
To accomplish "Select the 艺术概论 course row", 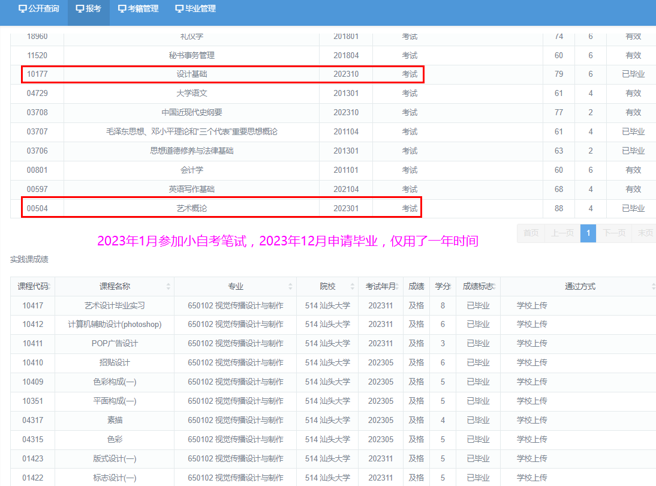I will 221,208.
